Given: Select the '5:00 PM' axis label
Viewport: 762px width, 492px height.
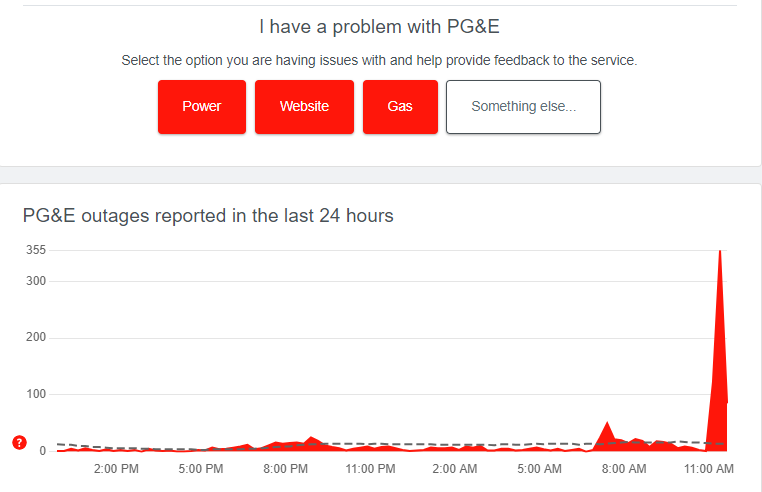Looking at the screenshot, I should [x=201, y=469].
